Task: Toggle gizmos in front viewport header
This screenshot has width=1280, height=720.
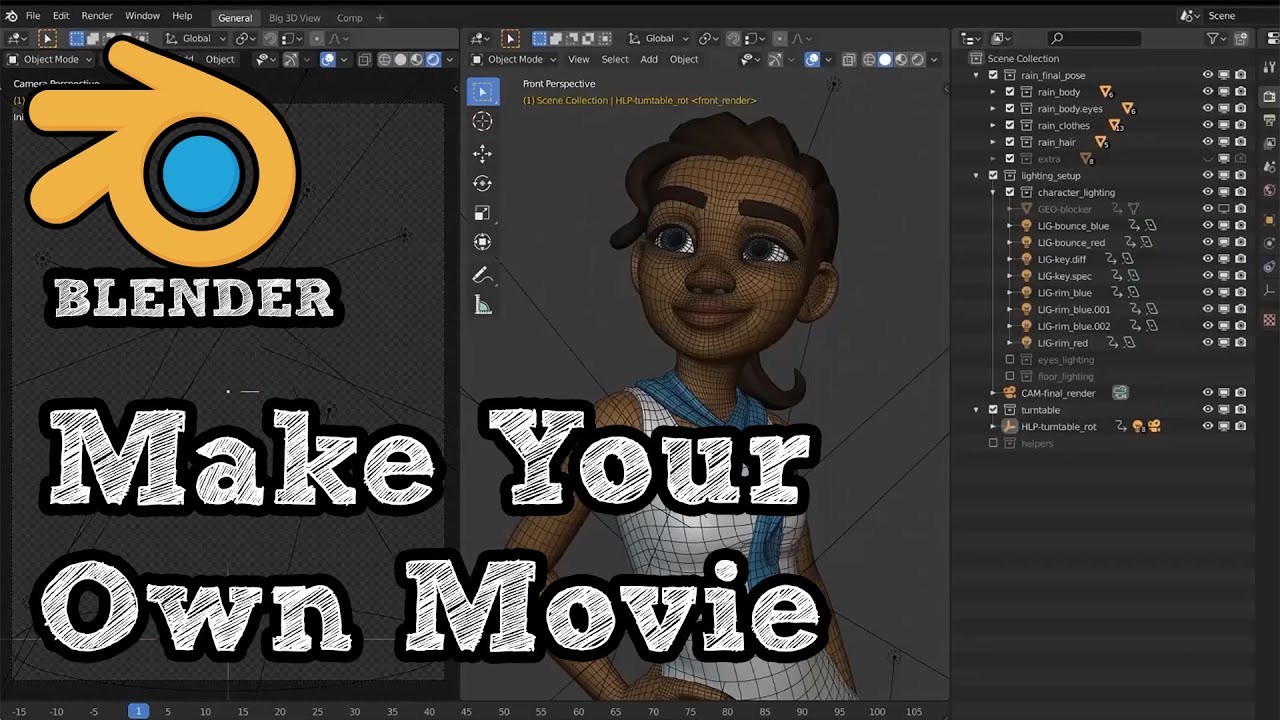Action: click(775, 59)
